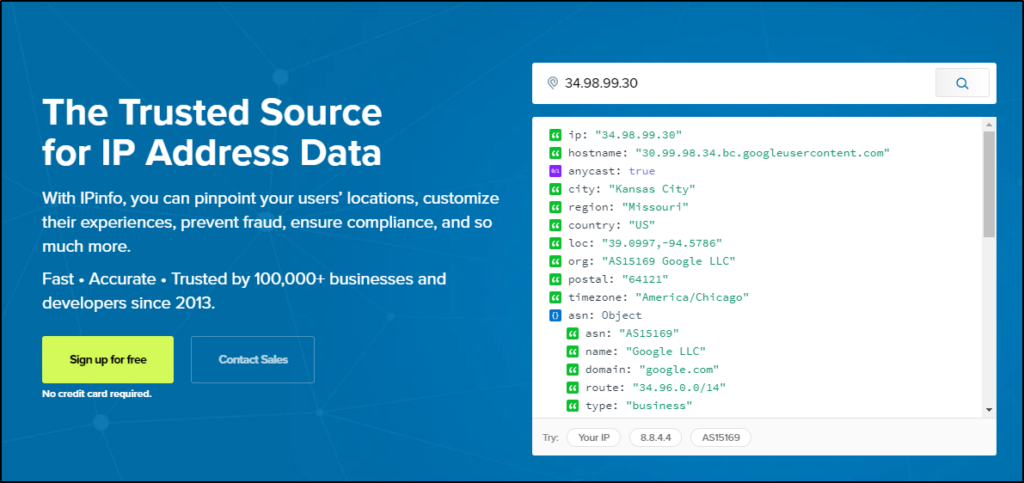Image resolution: width=1024 pixels, height=483 pixels.
Task: Click string icon beside org field
Action: [x=555, y=262]
